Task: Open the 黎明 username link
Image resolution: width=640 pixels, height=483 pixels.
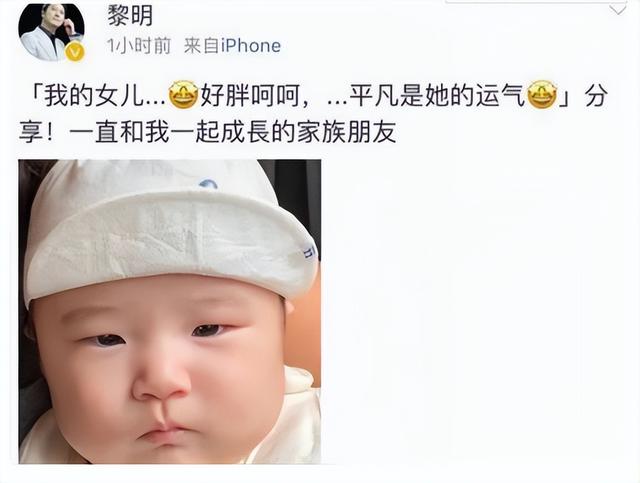Action: click(130, 16)
